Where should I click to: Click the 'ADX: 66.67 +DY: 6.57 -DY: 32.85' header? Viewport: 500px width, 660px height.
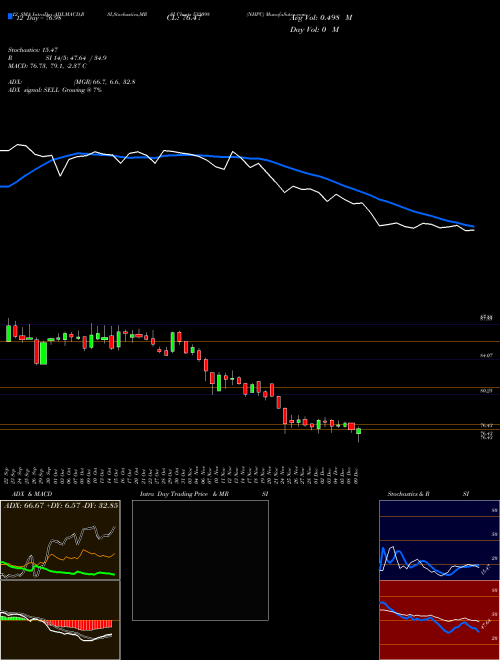click(61, 506)
